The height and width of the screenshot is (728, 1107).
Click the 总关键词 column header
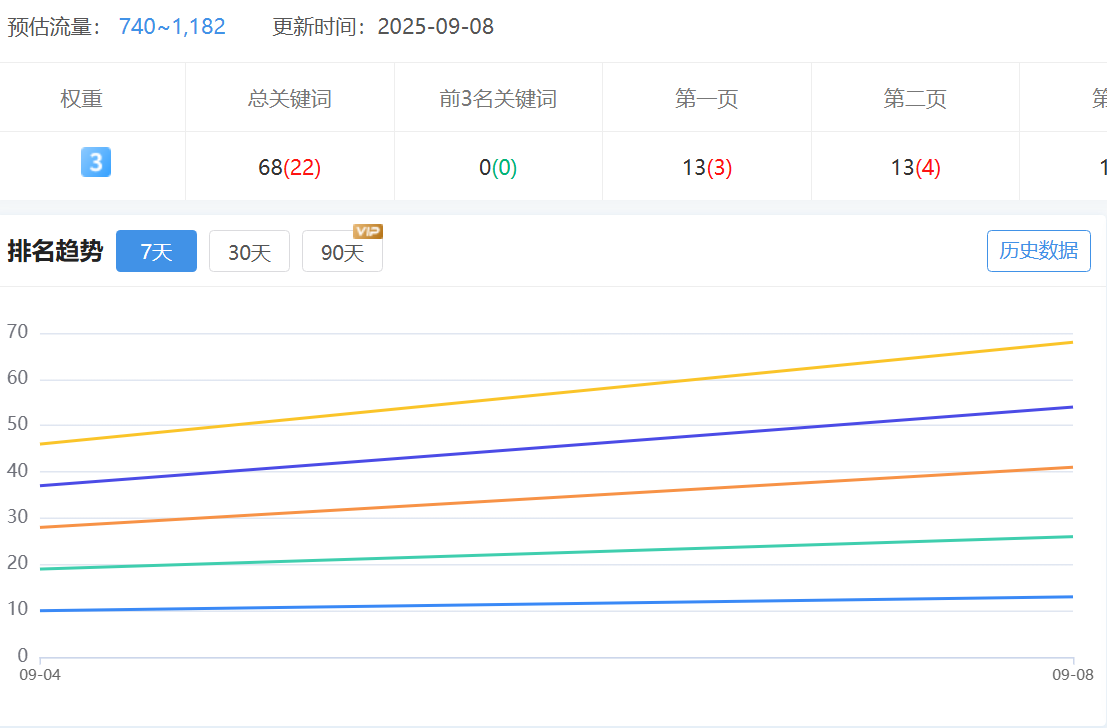click(x=289, y=99)
